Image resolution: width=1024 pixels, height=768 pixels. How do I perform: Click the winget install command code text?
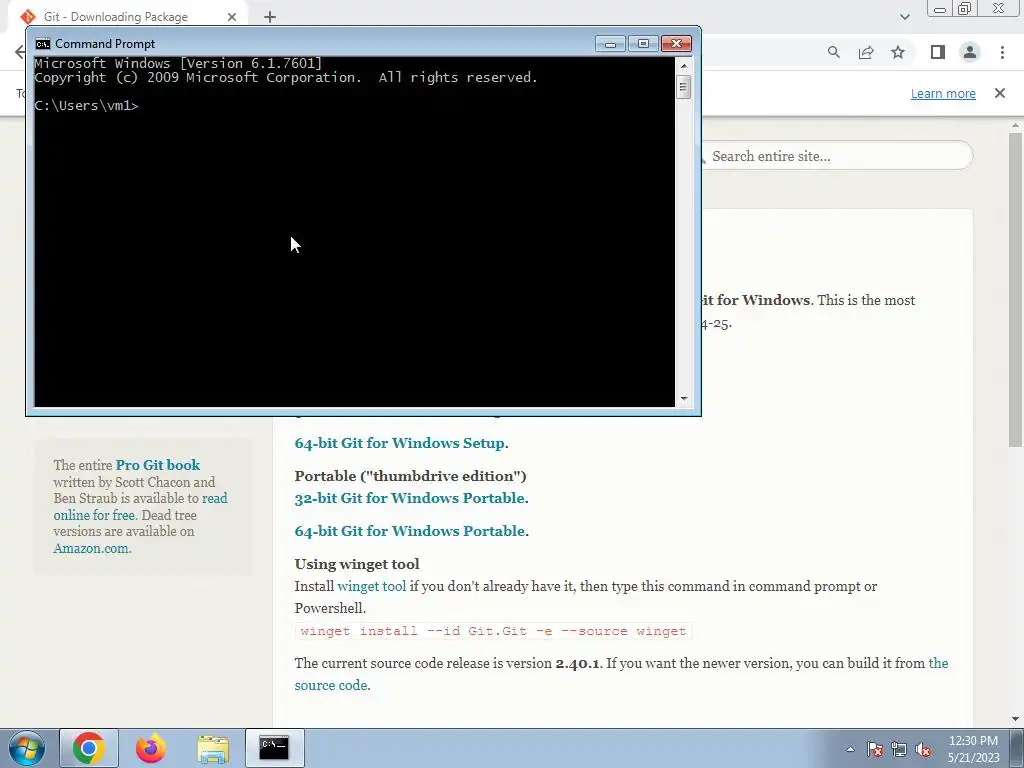pyautogui.click(x=493, y=632)
